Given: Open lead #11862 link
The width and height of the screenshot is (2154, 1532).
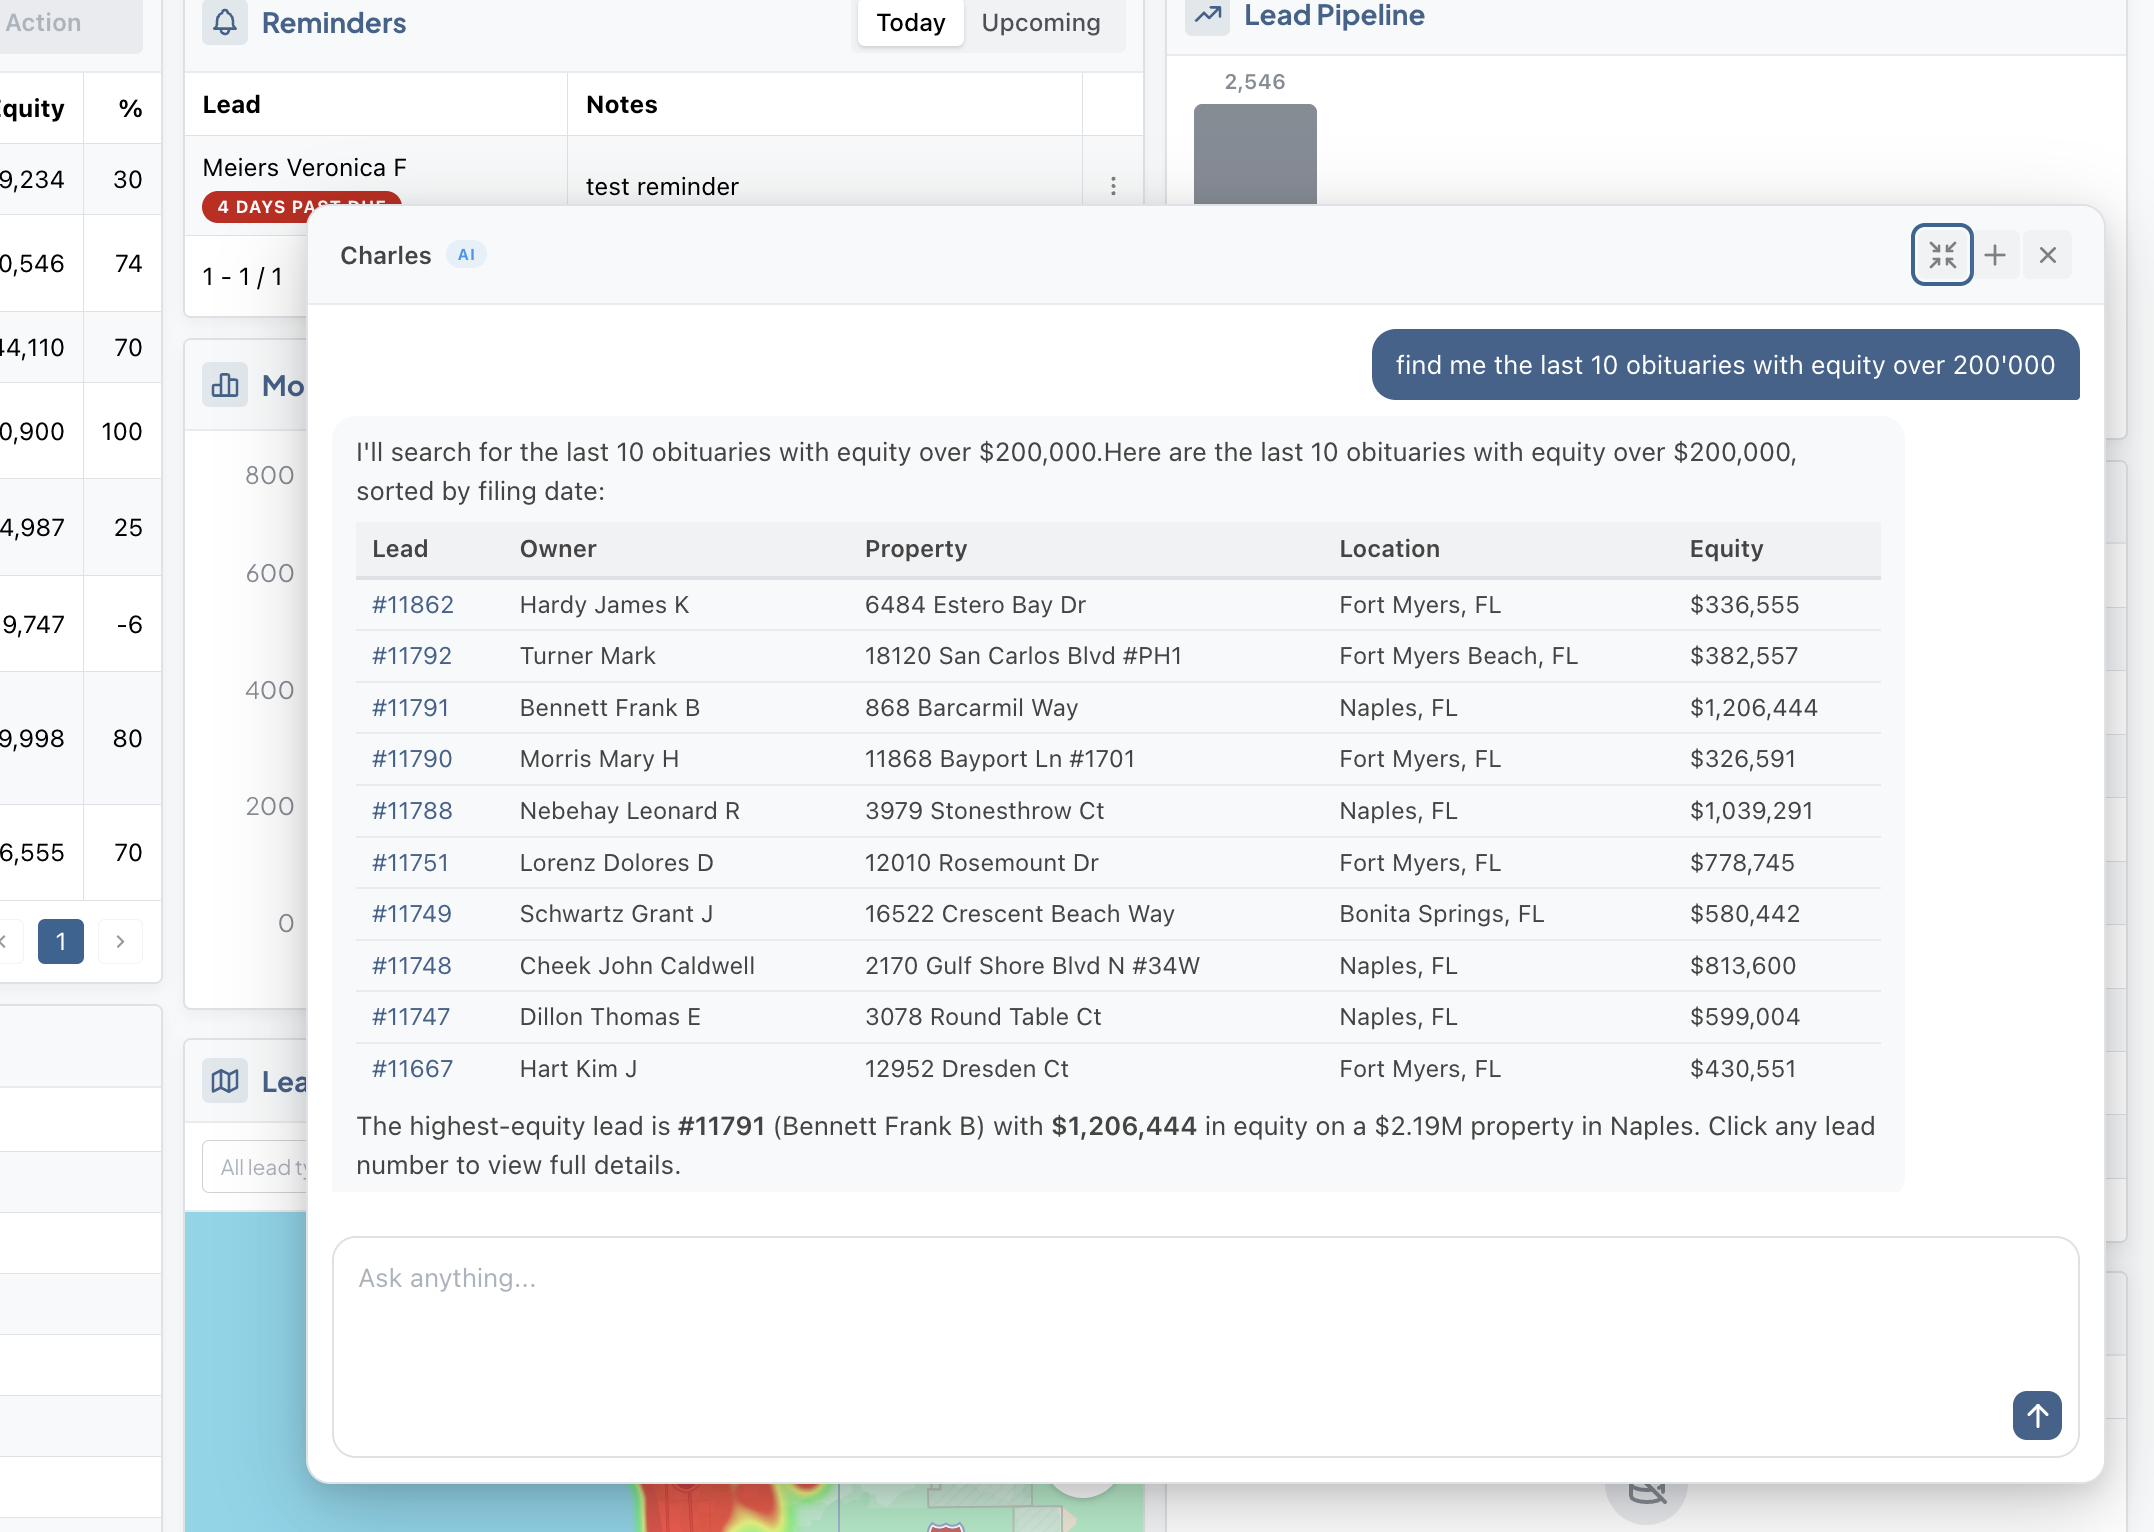Looking at the screenshot, I should click(x=412, y=605).
